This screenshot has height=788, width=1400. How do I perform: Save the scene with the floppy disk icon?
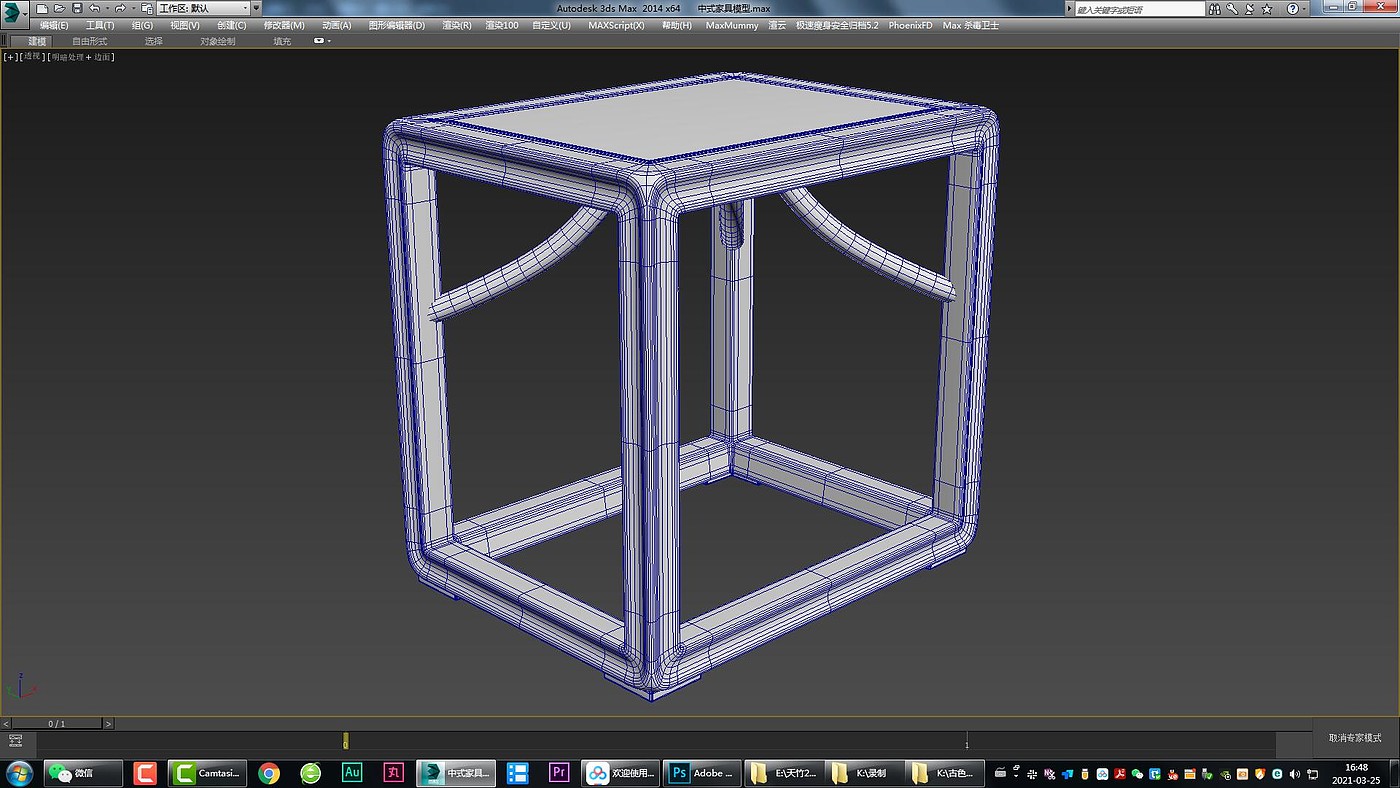77,8
